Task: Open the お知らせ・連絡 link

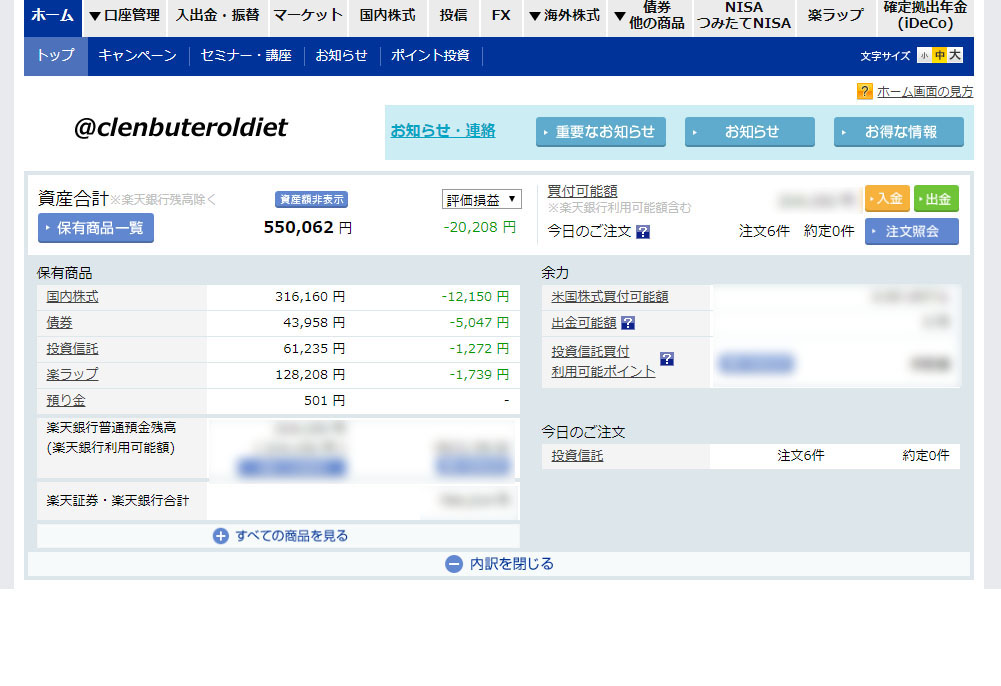Action: (443, 131)
